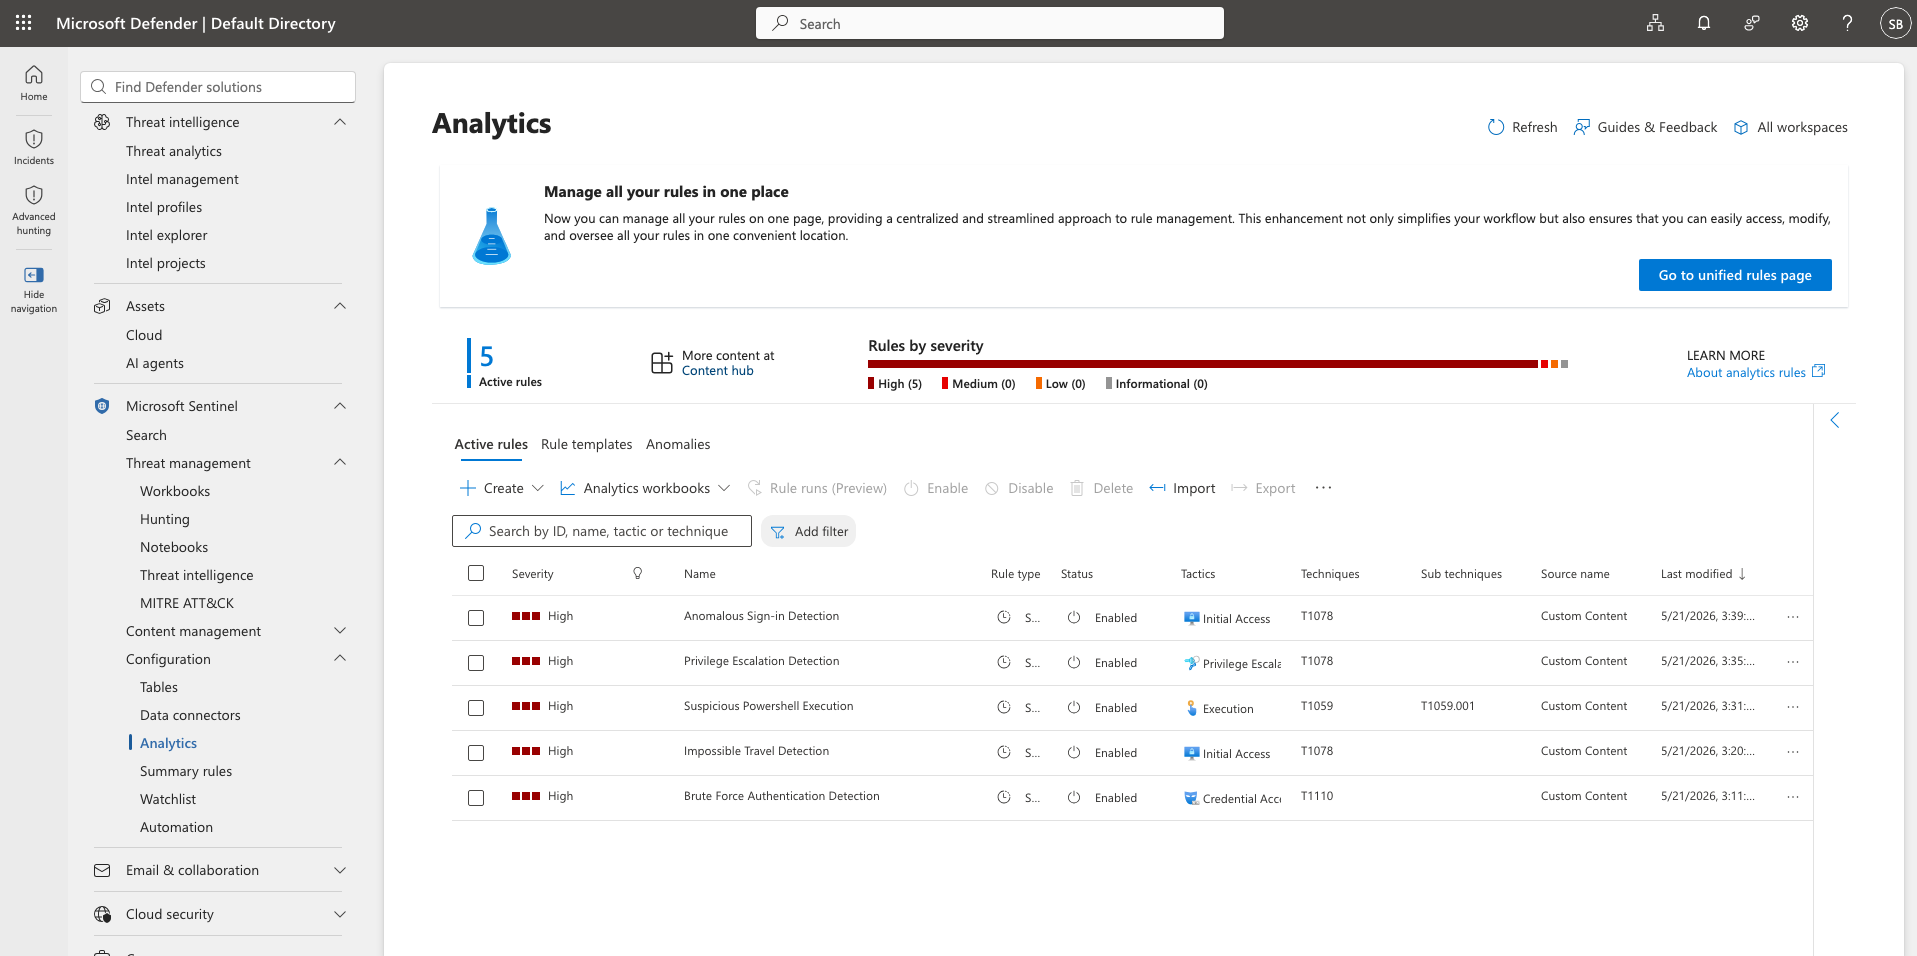Click the Hide navigation icon
1917x956 pixels.
click(34, 275)
